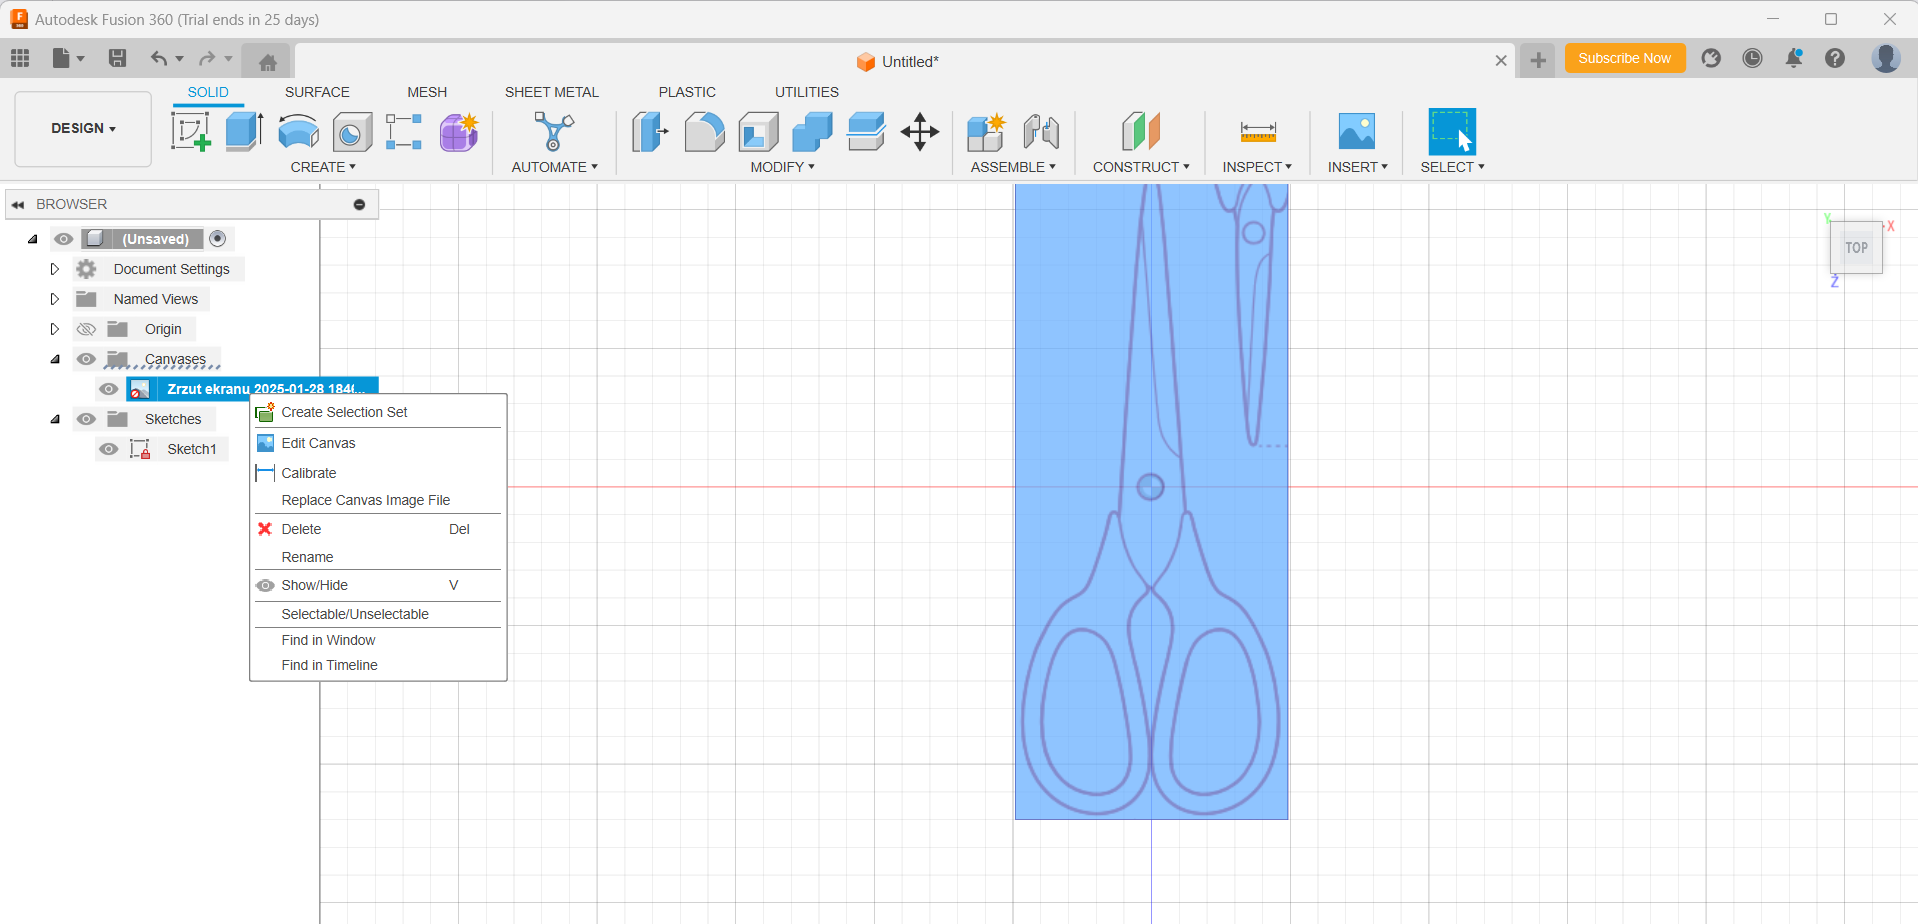Toggle visibility of the Origin folder
Screen dimensions: 1918x924
pos(87,329)
